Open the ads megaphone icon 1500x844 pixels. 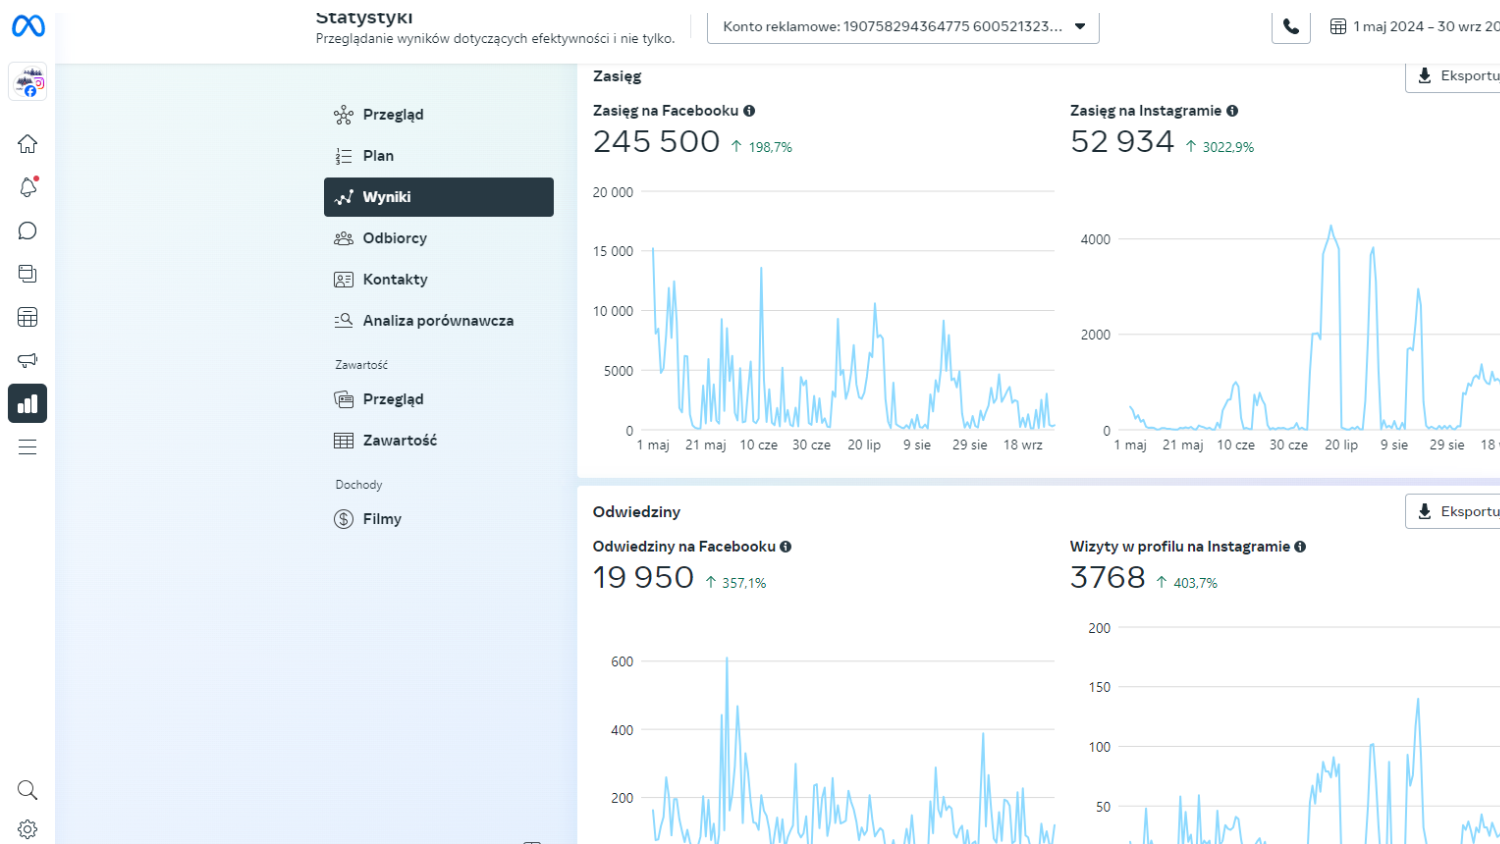tap(27, 360)
